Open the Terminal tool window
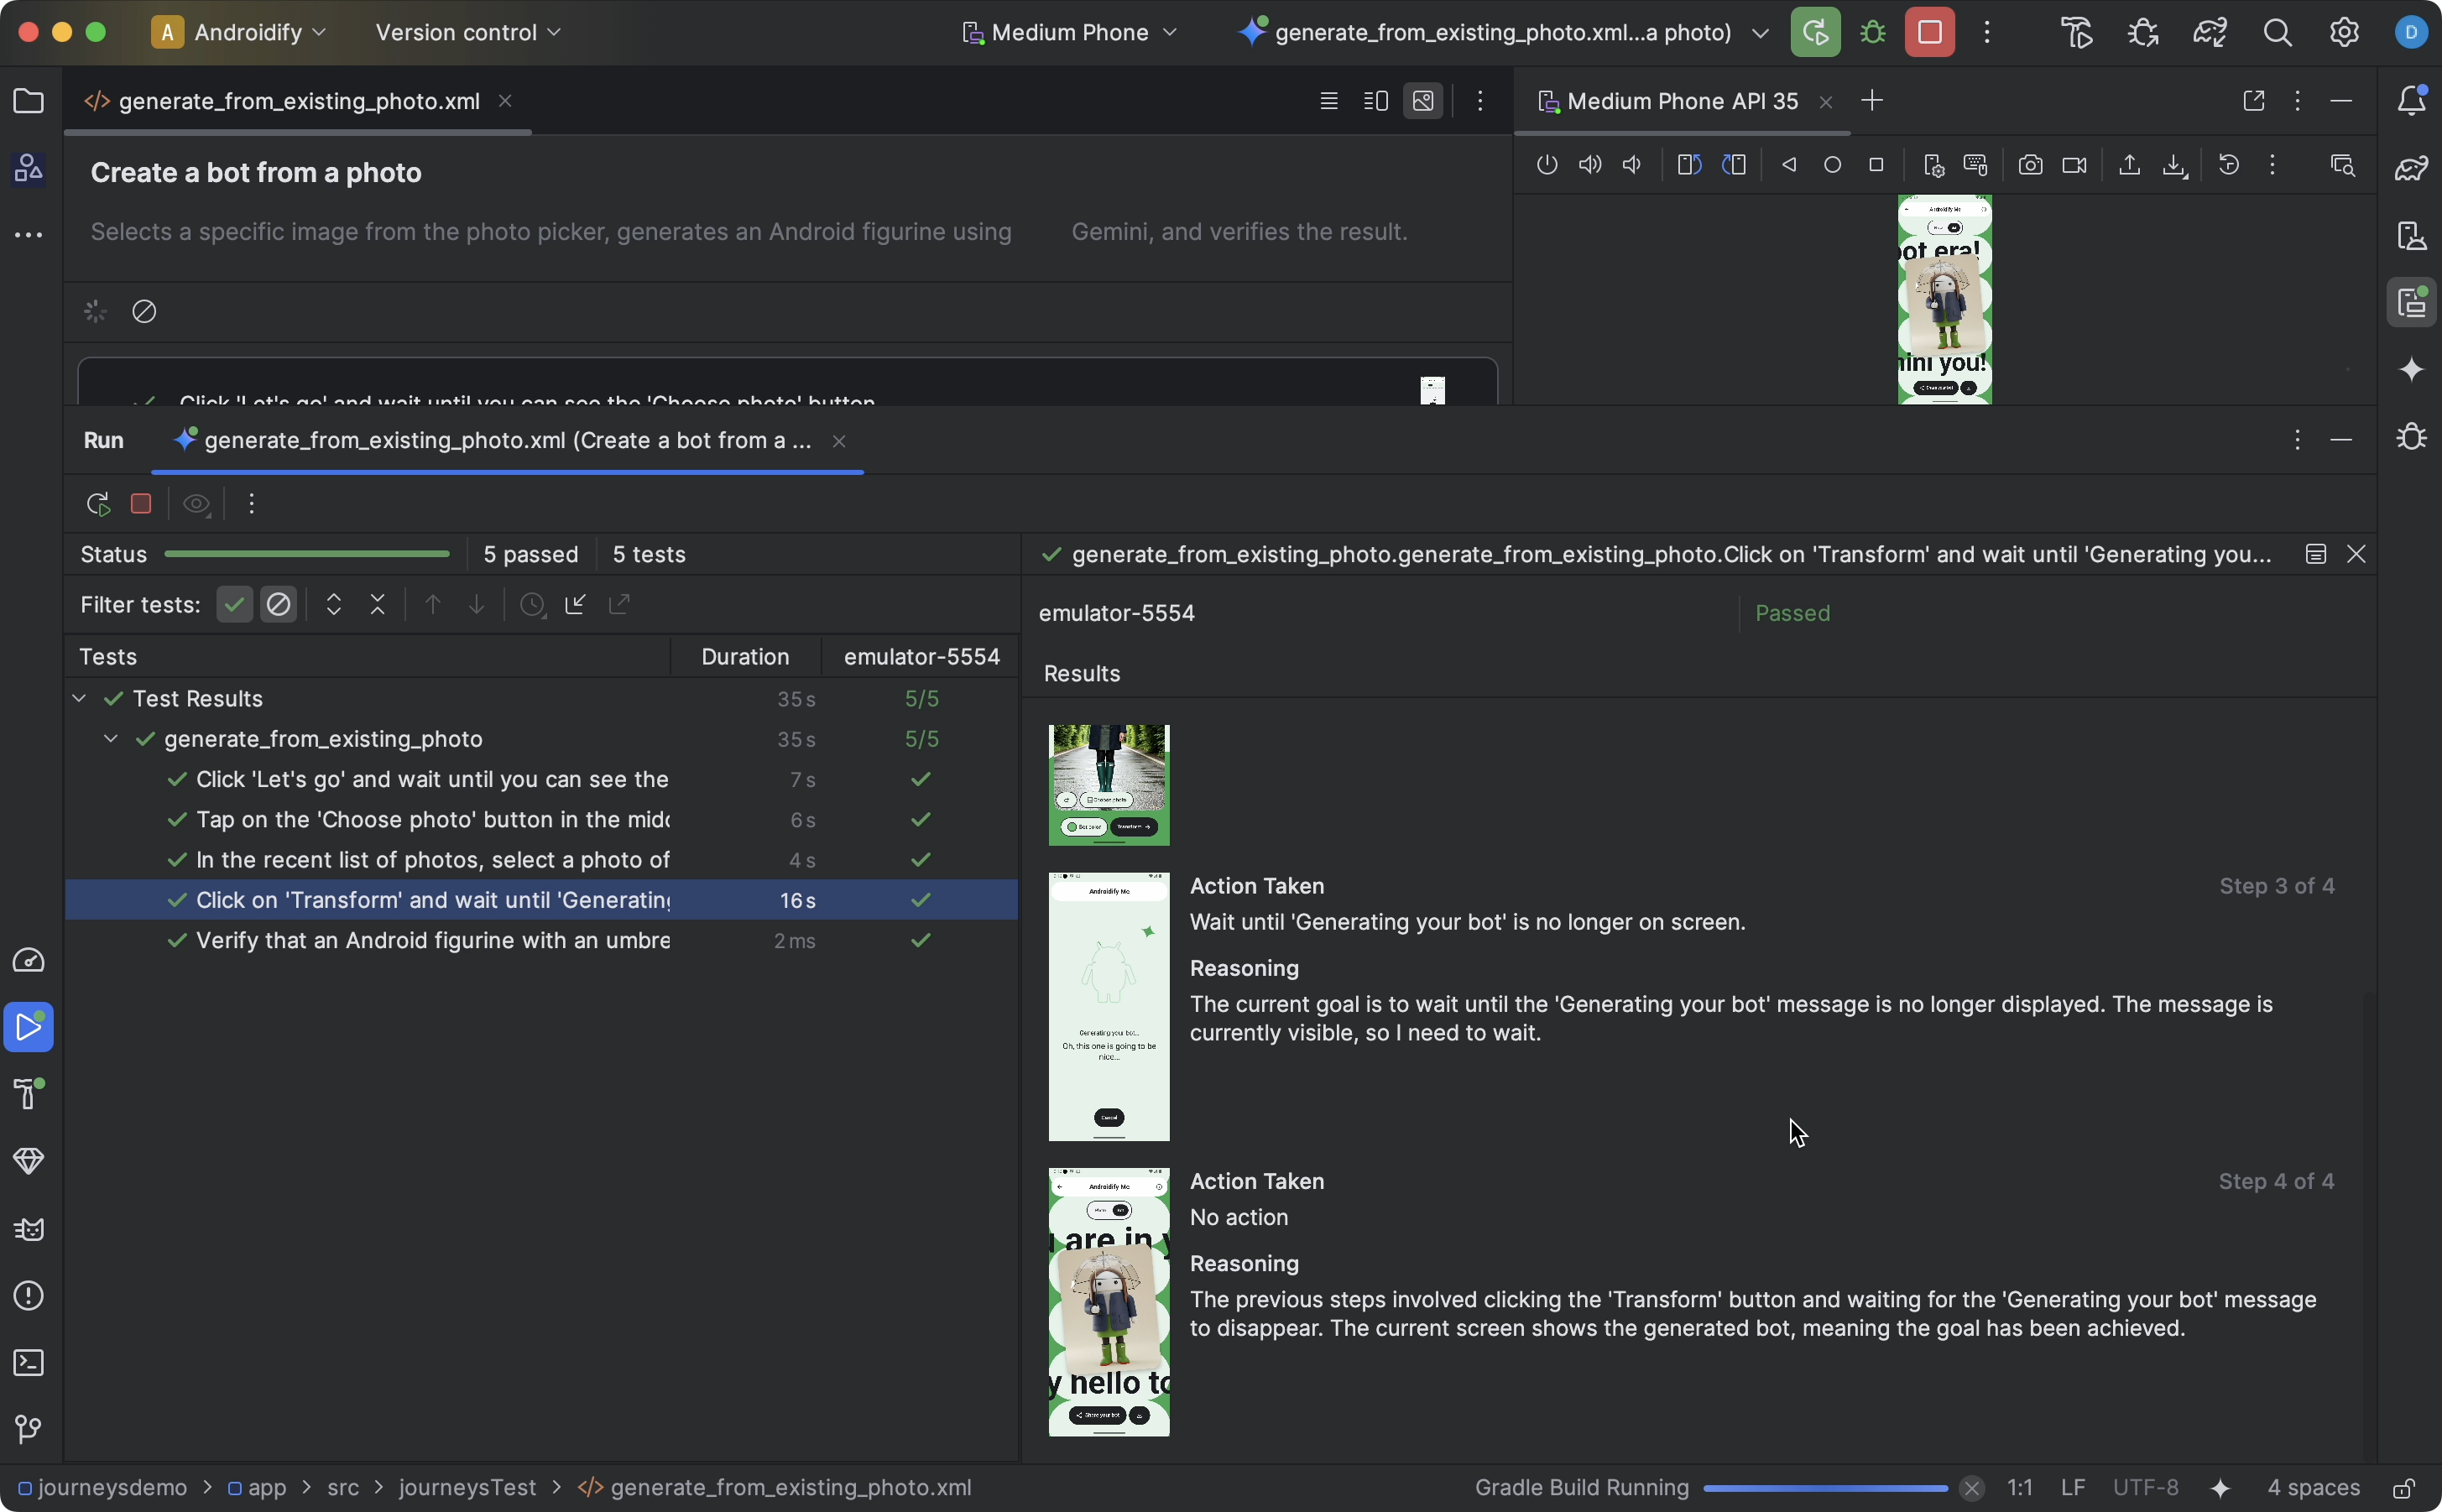Screen dimensions: 2442x1512 28,1363
